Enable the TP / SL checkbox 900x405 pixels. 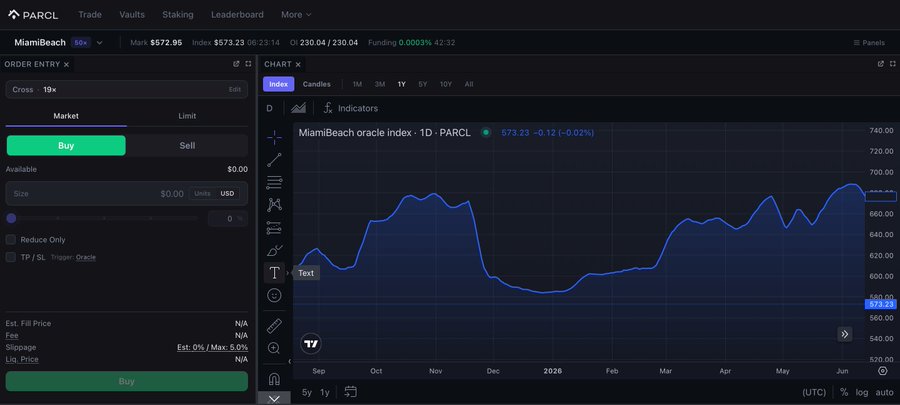[10, 257]
